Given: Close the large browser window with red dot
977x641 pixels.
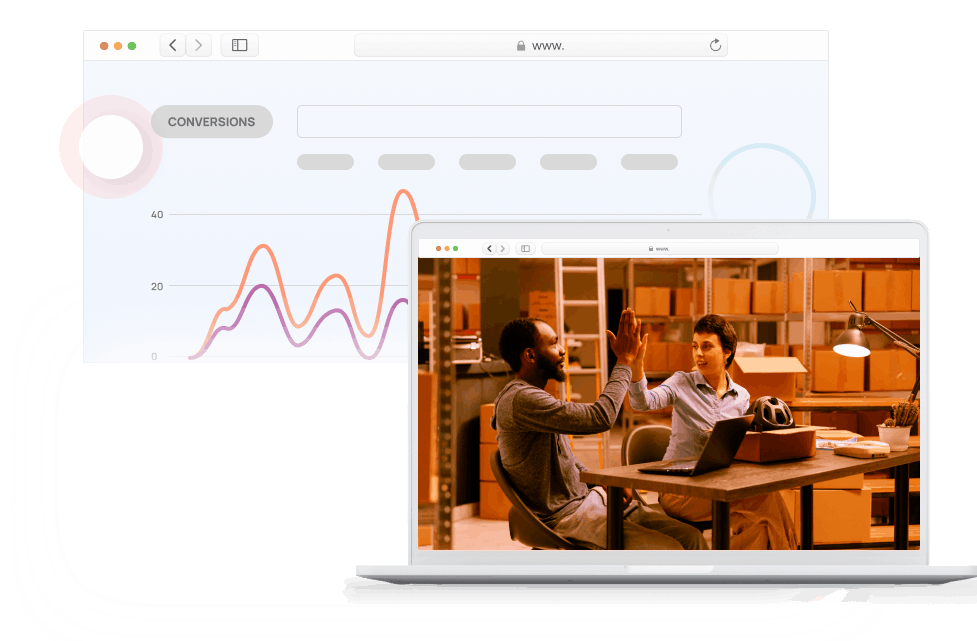Looking at the screenshot, I should coord(104,46).
